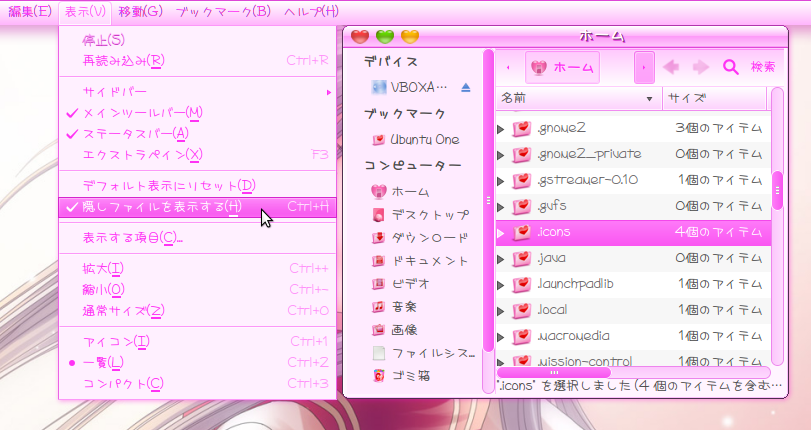Expand the .launchpadlib folder row
The width and height of the screenshot is (811, 430).
[x=501, y=285]
